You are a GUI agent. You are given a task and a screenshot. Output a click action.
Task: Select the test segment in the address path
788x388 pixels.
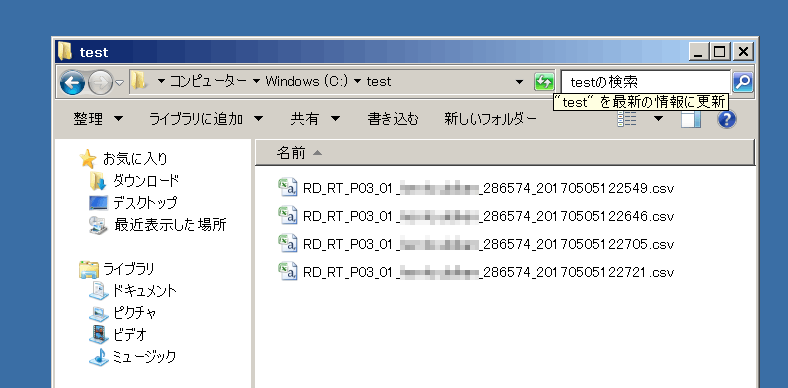(x=379, y=81)
